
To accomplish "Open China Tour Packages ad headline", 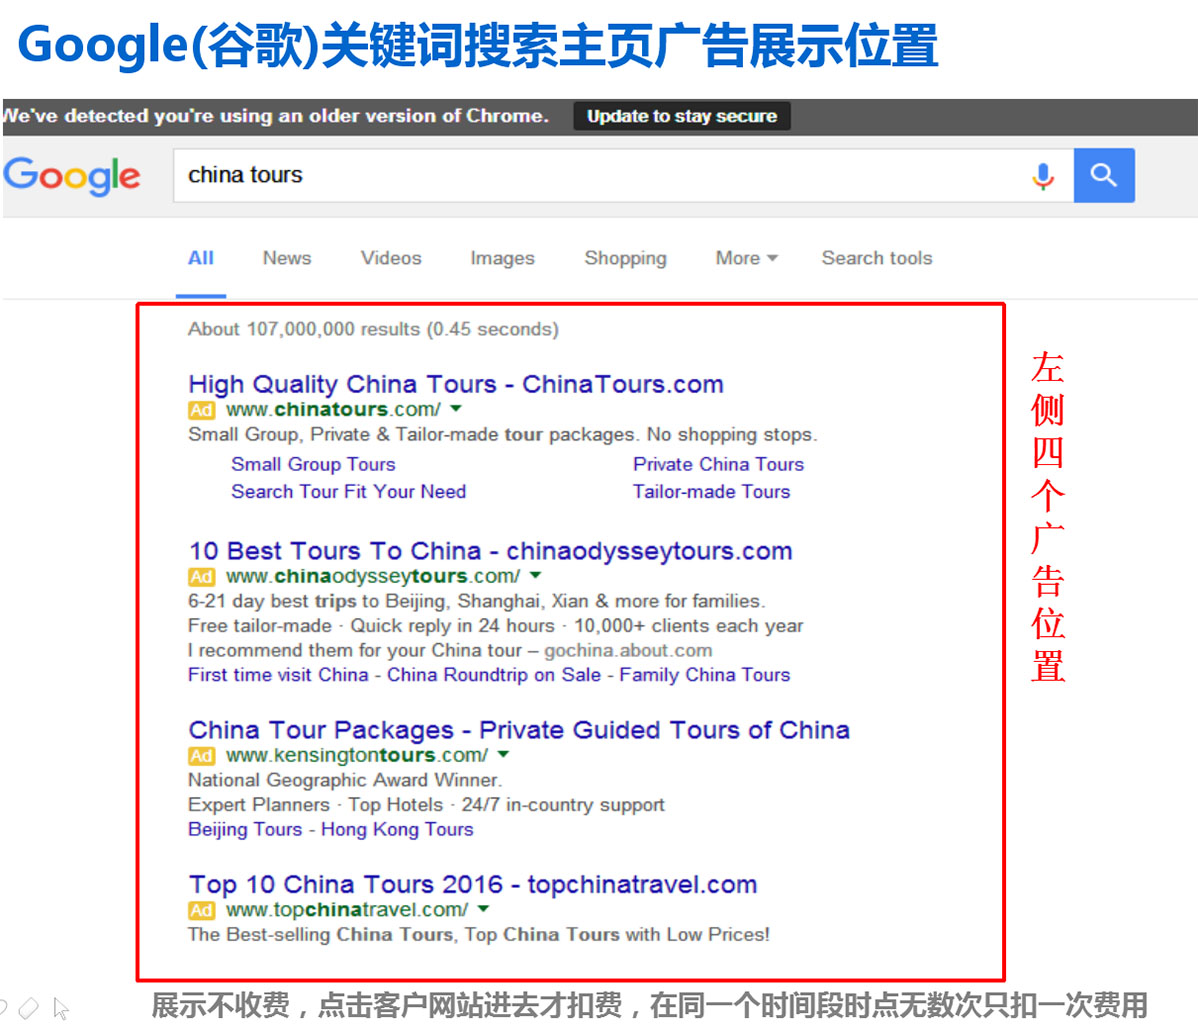I will tap(519, 730).
